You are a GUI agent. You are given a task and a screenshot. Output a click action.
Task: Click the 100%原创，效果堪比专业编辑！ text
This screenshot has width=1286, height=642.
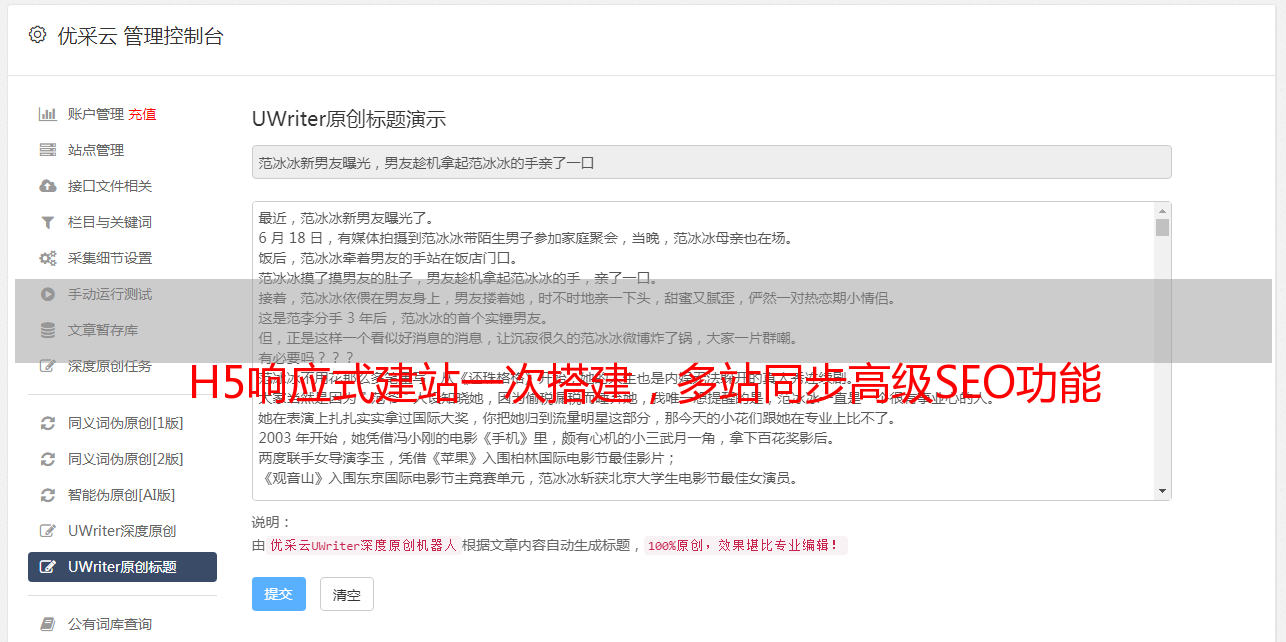tap(745, 546)
